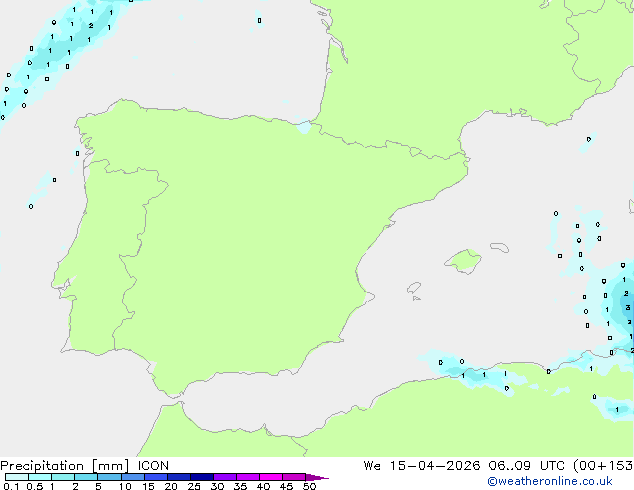Select the 0.5–1 mm legend color swatch
The image size is (634, 490).
[x=40, y=477]
